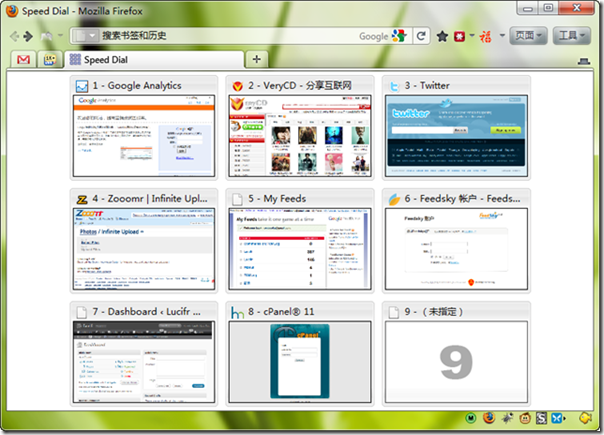Open dropdown arrow next to red flower icon
Screen dimensions: 604x435
click(x=472, y=36)
